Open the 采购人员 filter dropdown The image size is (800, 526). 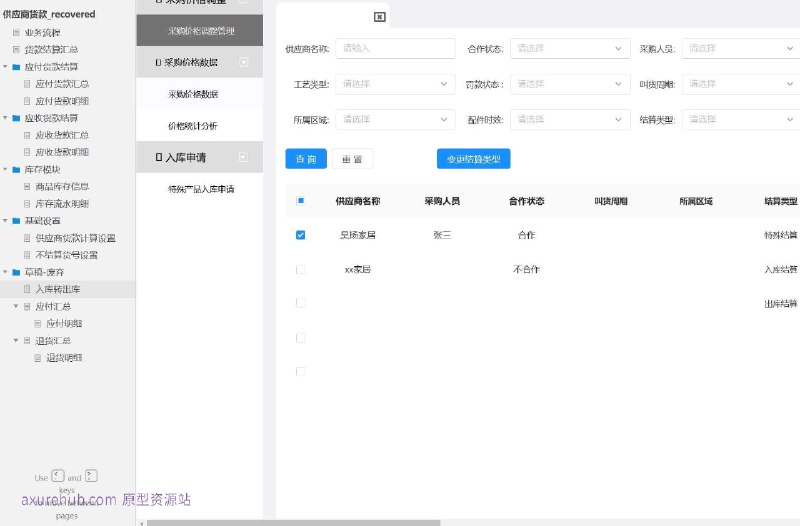click(x=741, y=48)
